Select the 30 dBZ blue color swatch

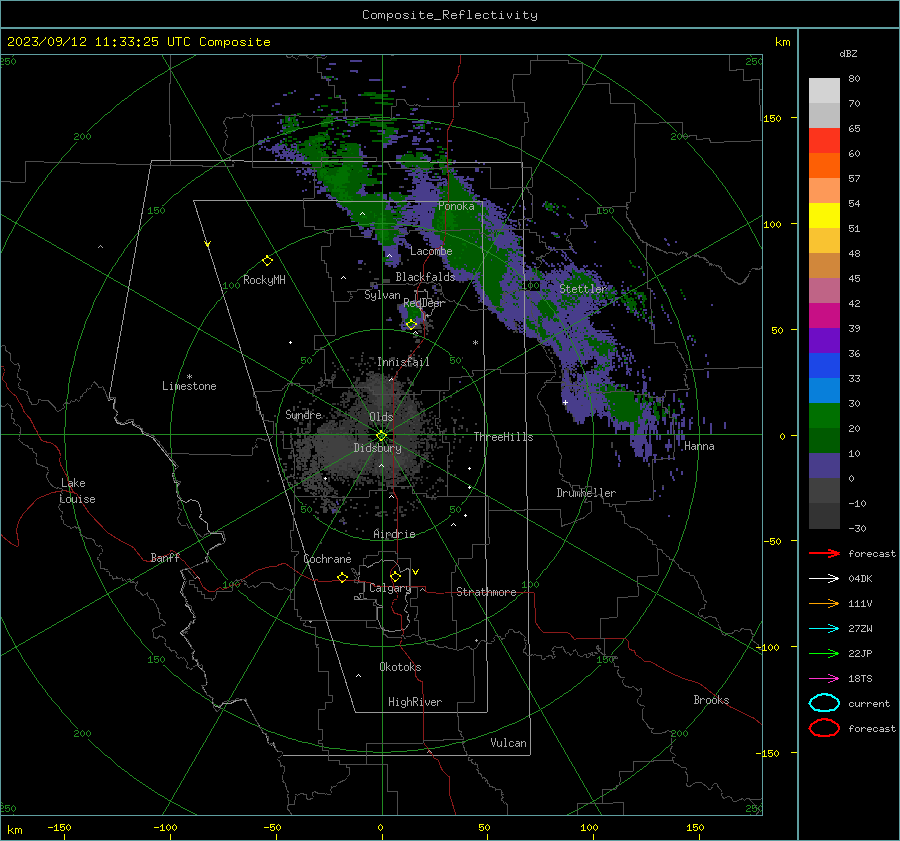pos(824,390)
